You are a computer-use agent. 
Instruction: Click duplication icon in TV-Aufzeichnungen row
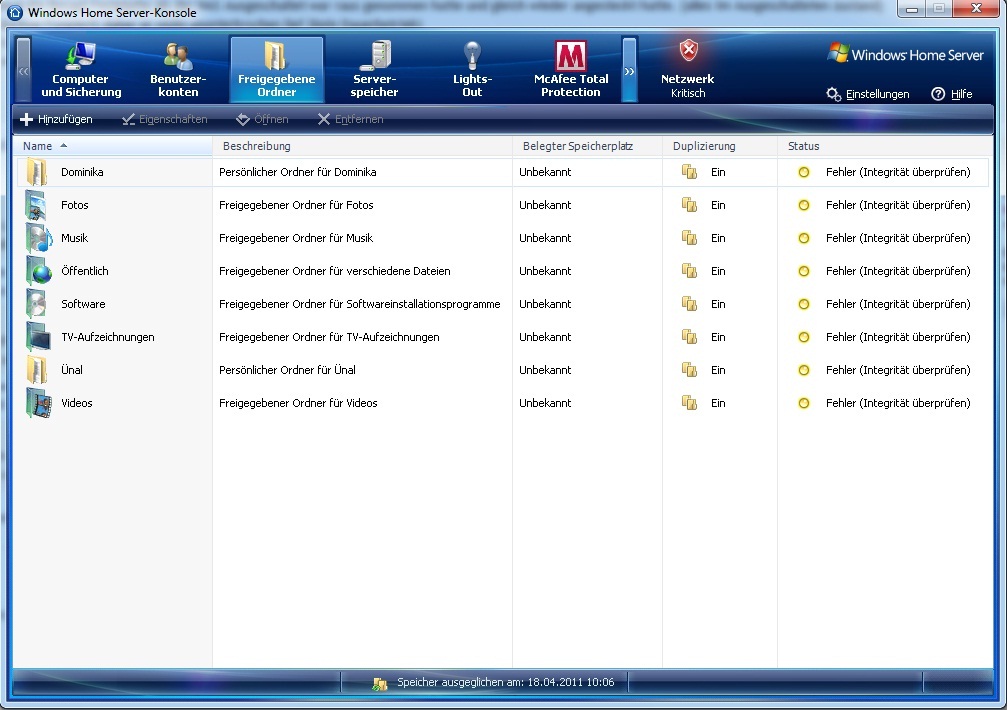click(x=689, y=337)
